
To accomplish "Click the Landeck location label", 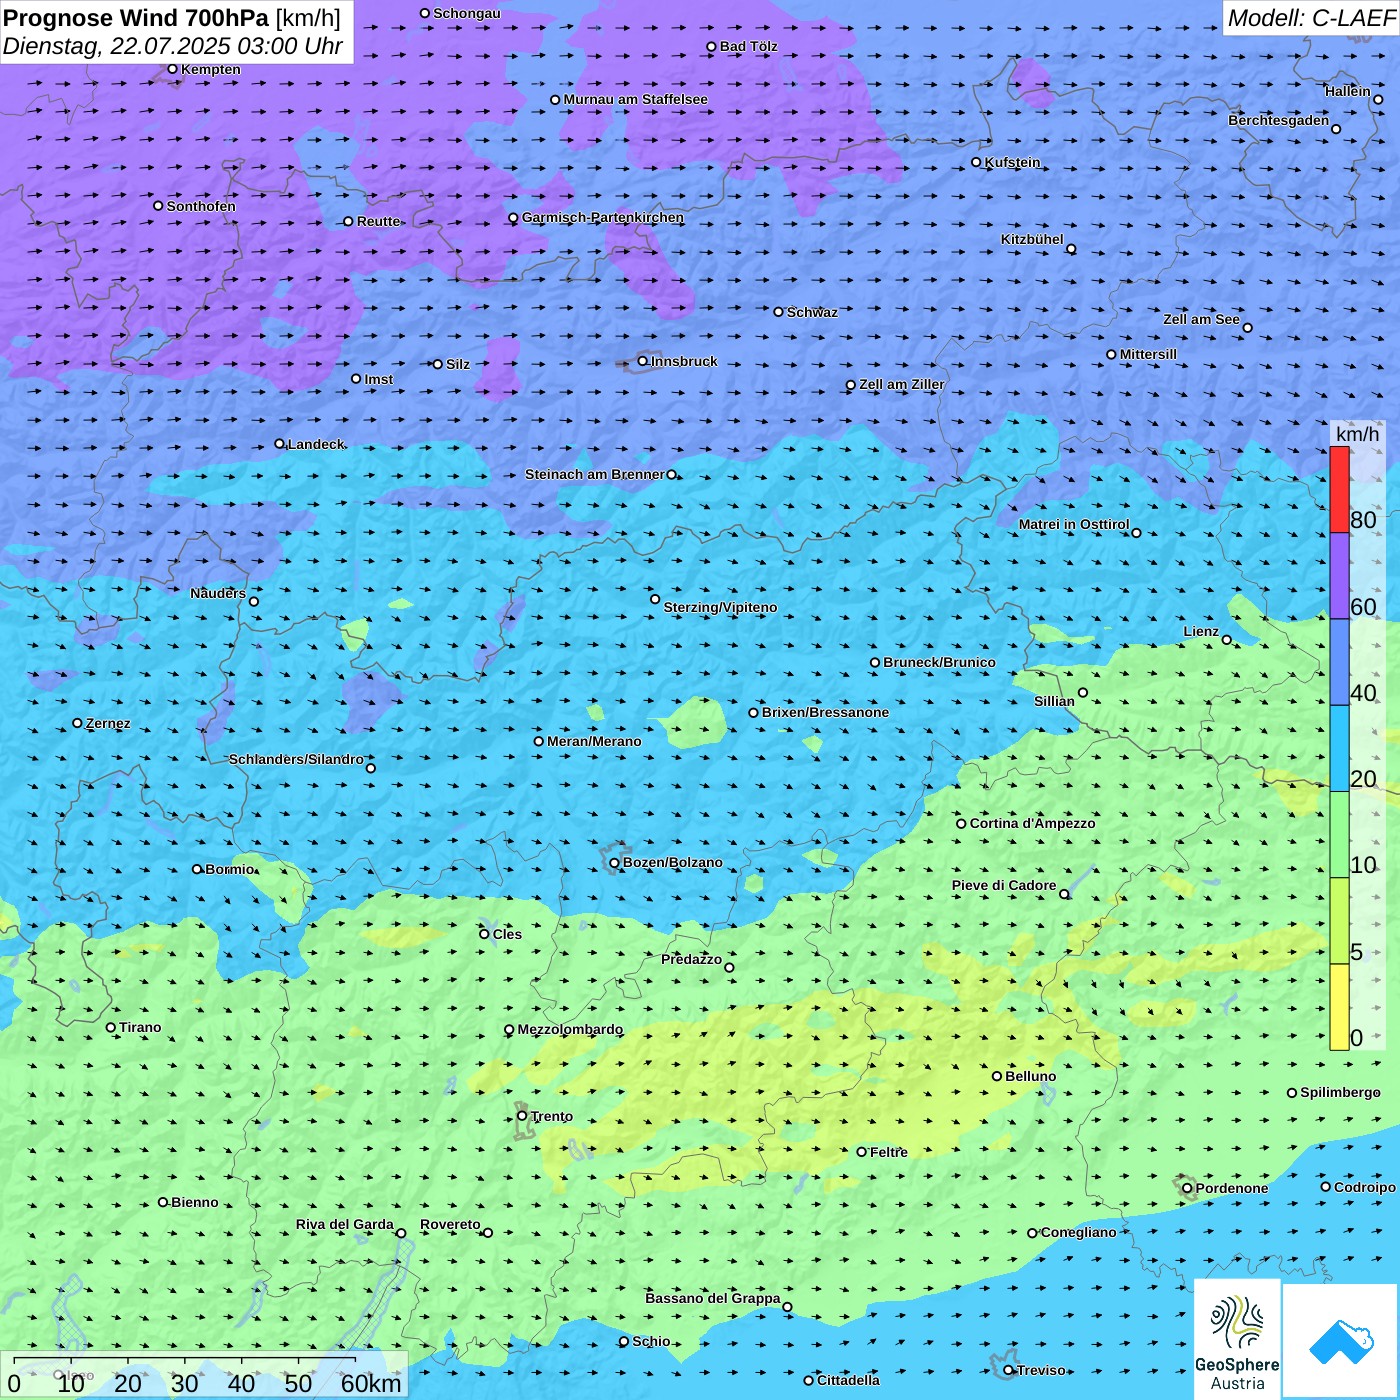I will click(316, 444).
